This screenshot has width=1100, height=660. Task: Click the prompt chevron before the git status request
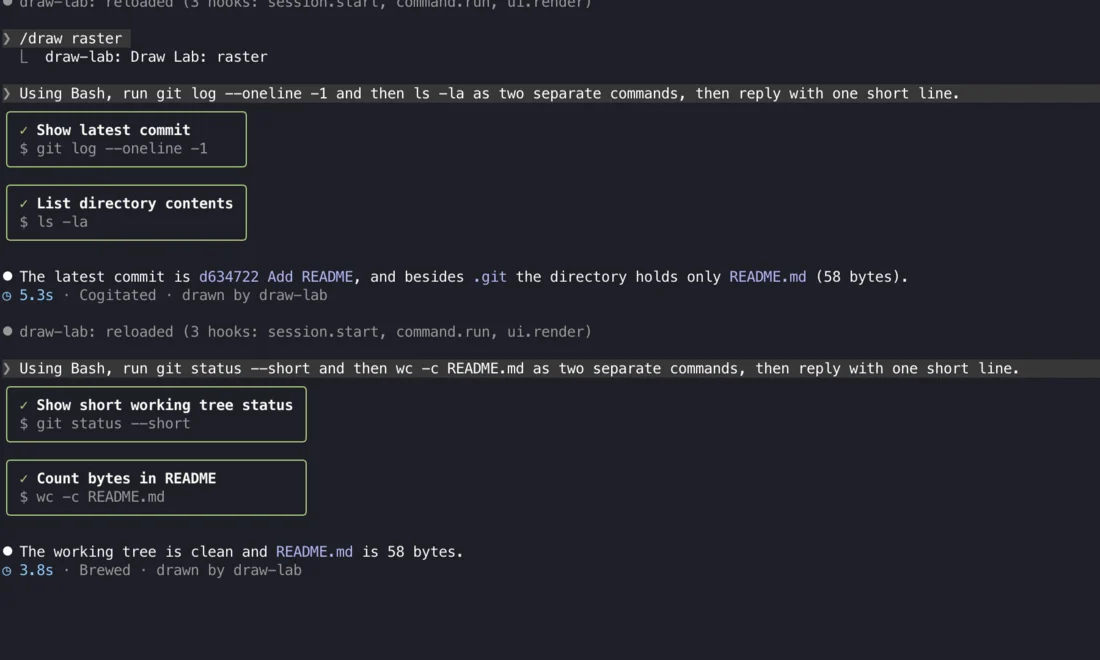click(7, 368)
